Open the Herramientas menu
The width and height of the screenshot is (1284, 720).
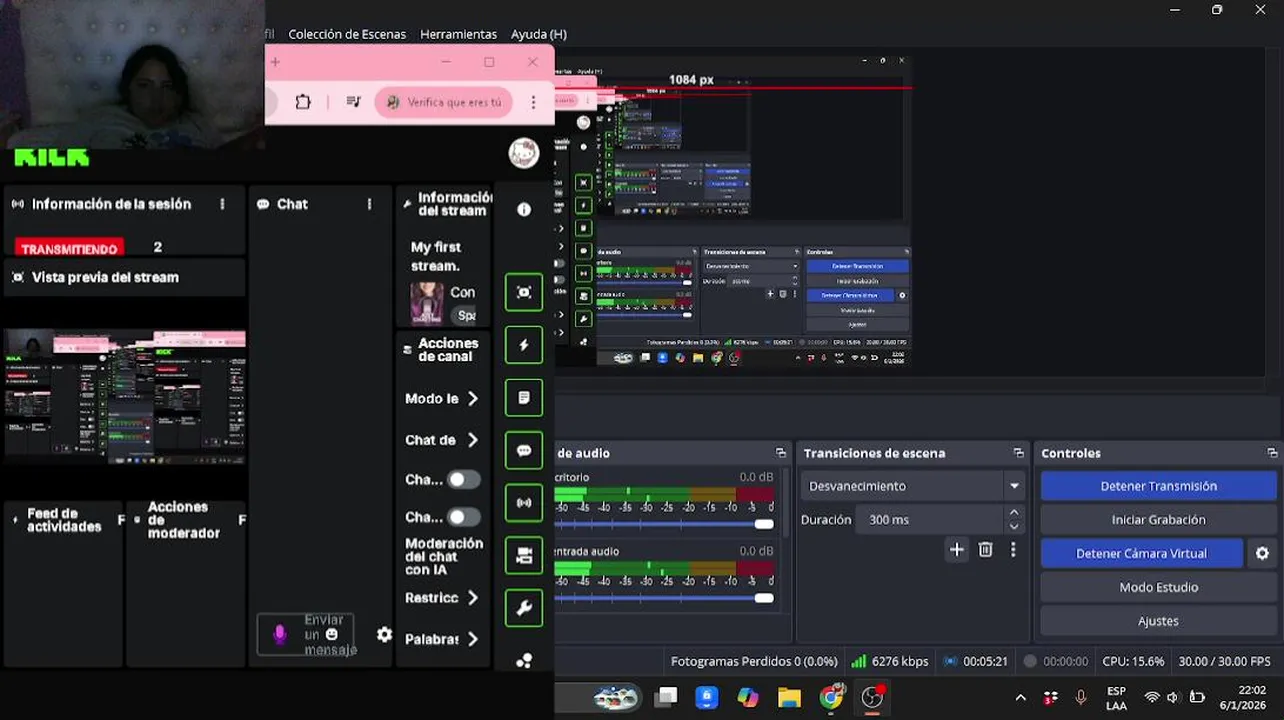click(x=458, y=34)
